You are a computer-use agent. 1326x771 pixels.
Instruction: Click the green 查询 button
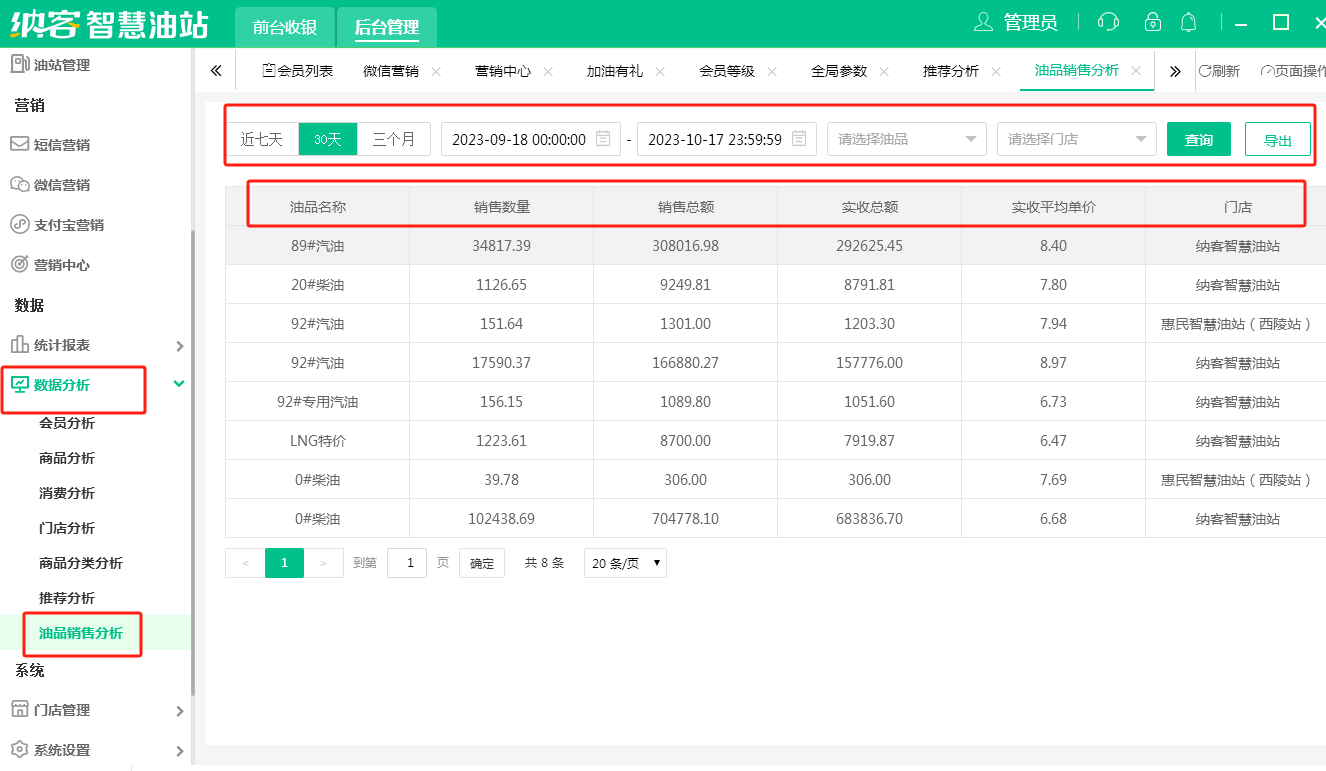1198,139
